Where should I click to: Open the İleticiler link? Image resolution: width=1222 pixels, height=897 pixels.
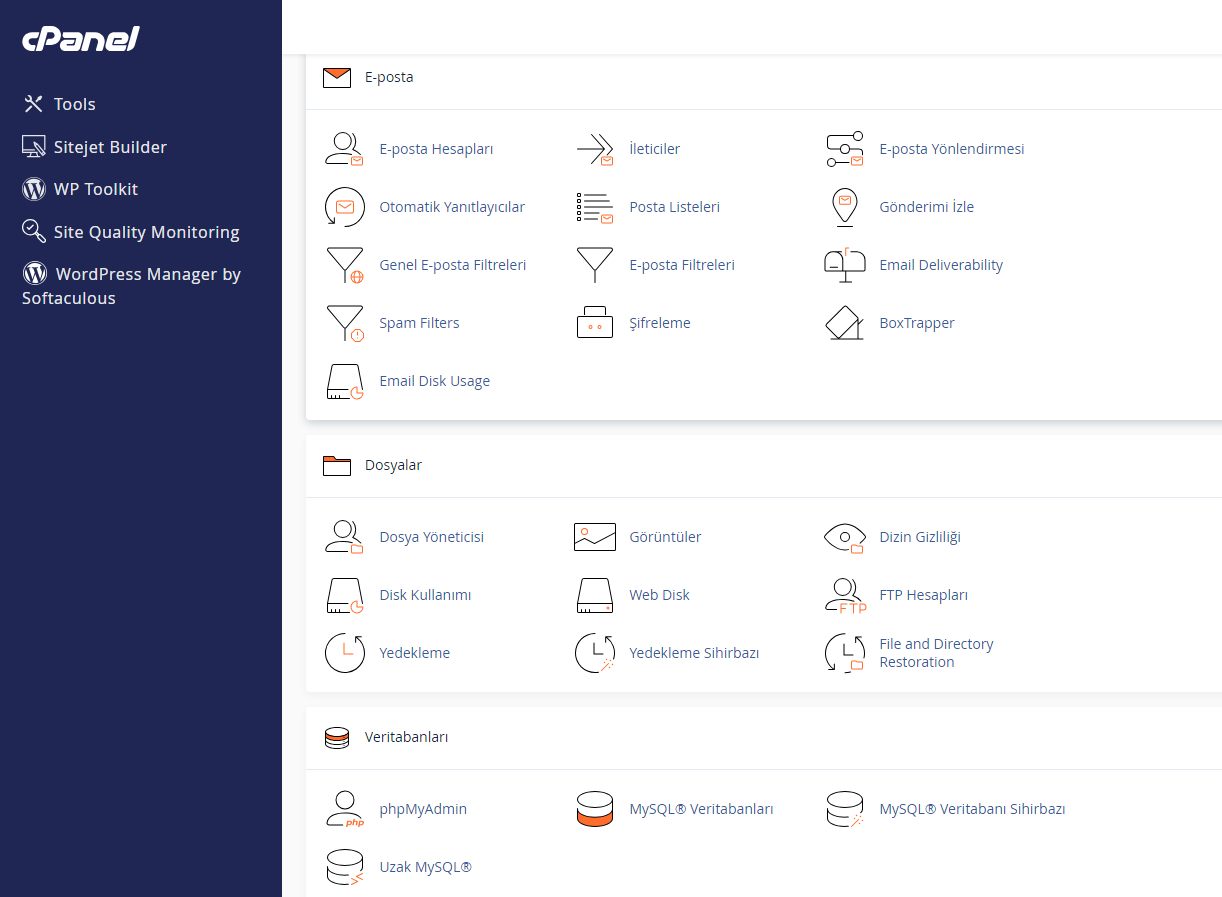coord(655,149)
